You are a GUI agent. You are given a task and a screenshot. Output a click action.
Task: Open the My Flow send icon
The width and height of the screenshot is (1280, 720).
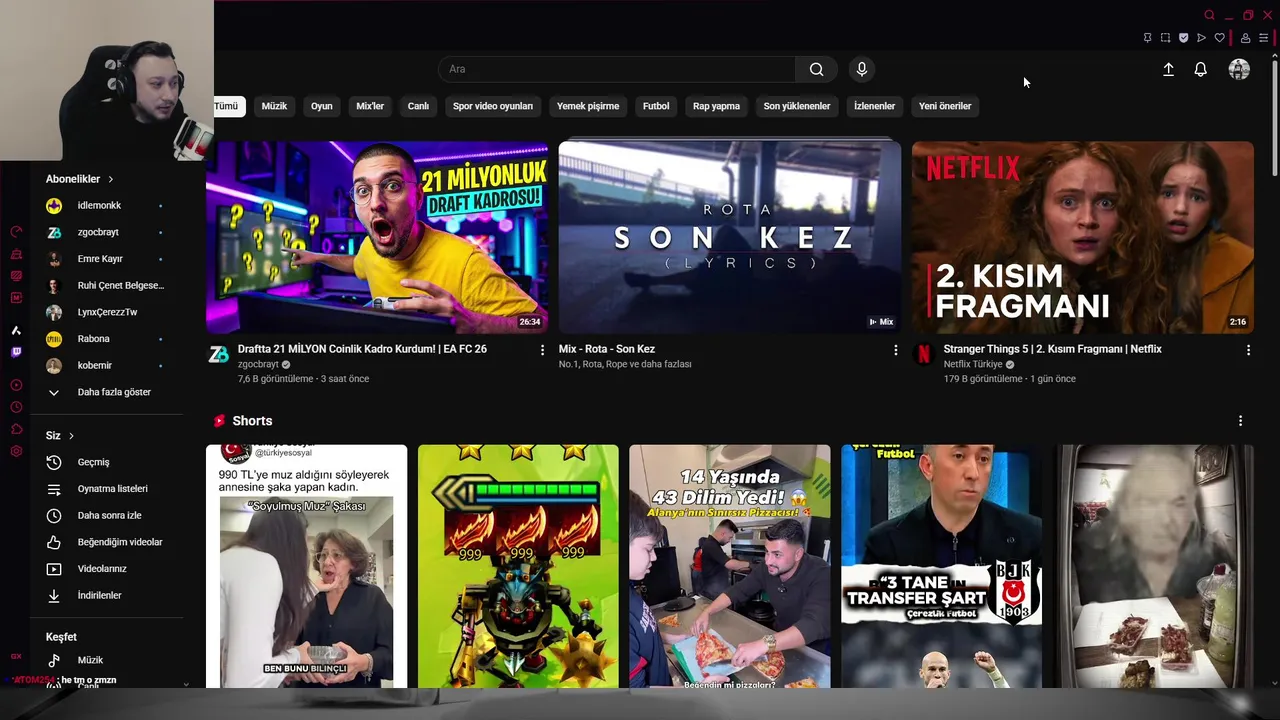click(1201, 38)
